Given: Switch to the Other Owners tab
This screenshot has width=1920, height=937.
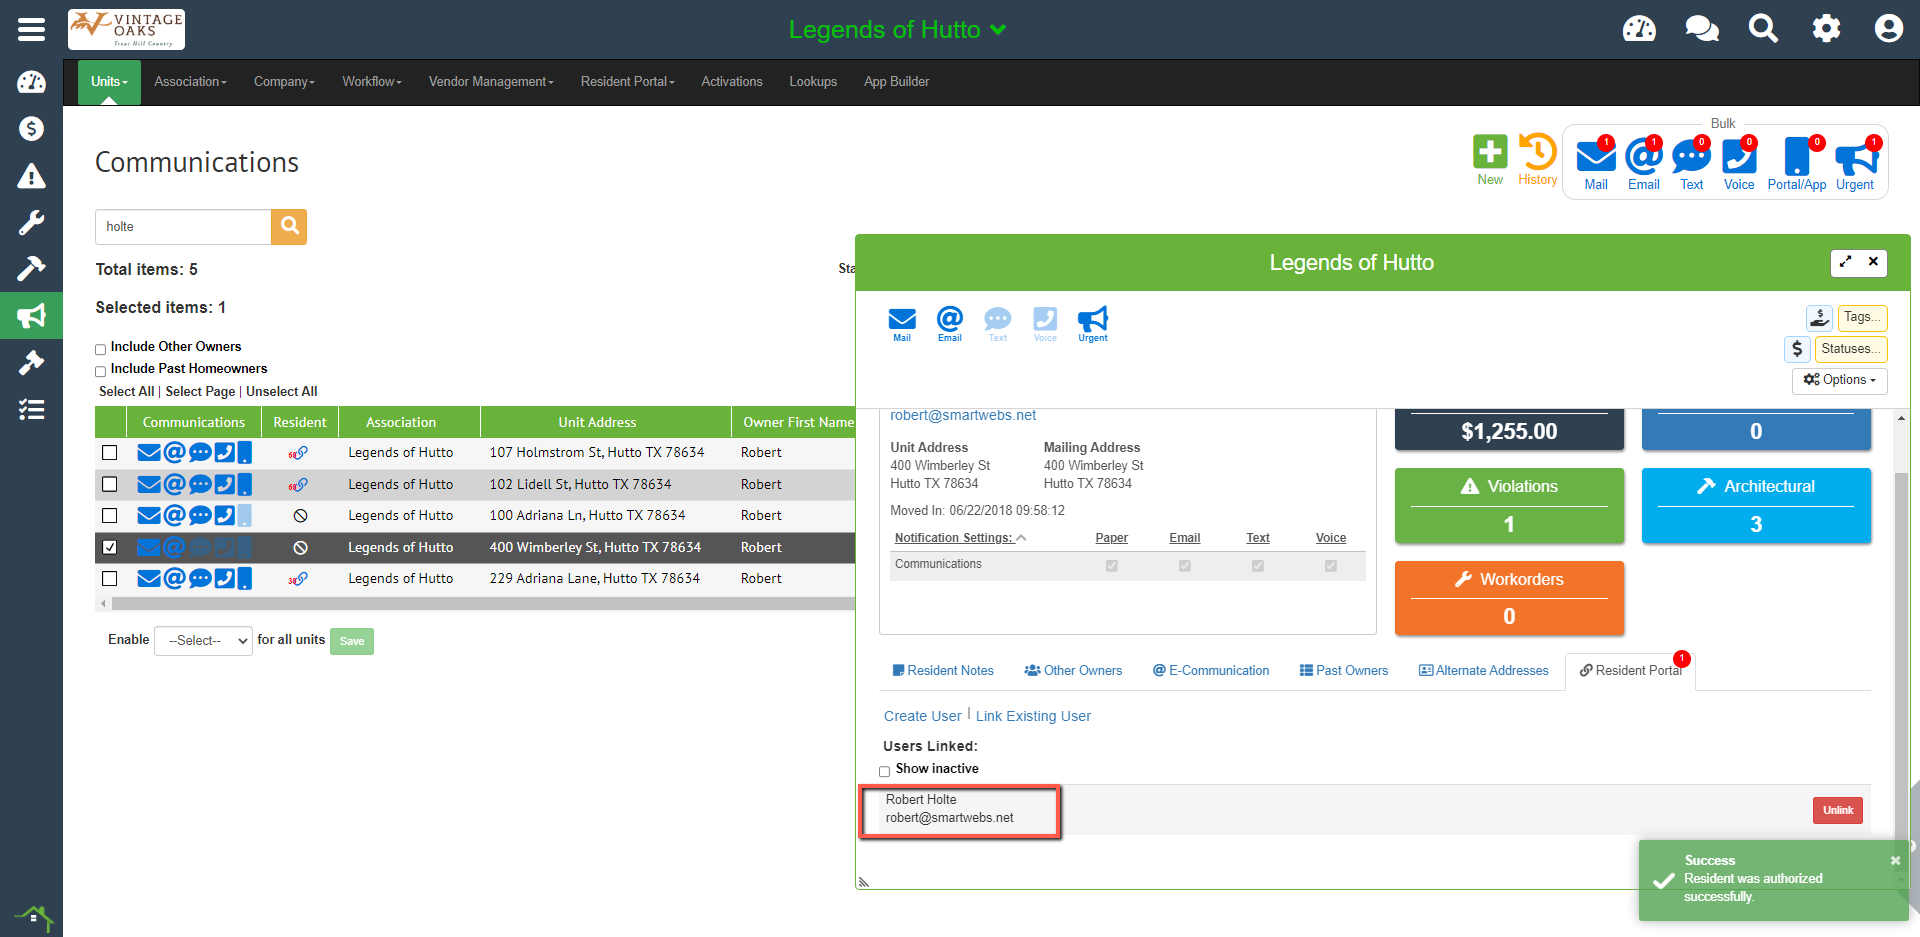Looking at the screenshot, I should tap(1073, 671).
